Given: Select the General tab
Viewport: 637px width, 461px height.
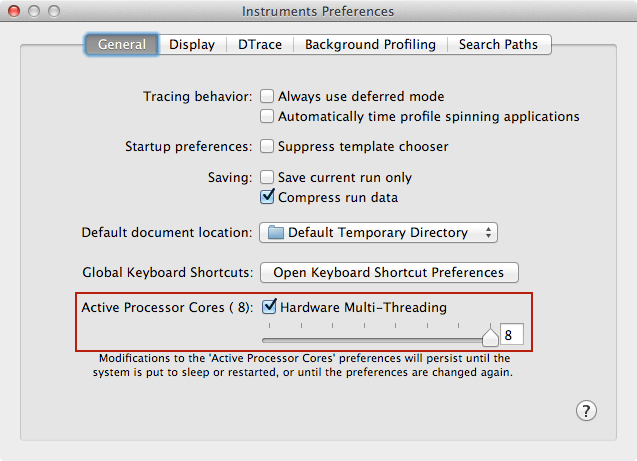Looking at the screenshot, I should point(122,44).
